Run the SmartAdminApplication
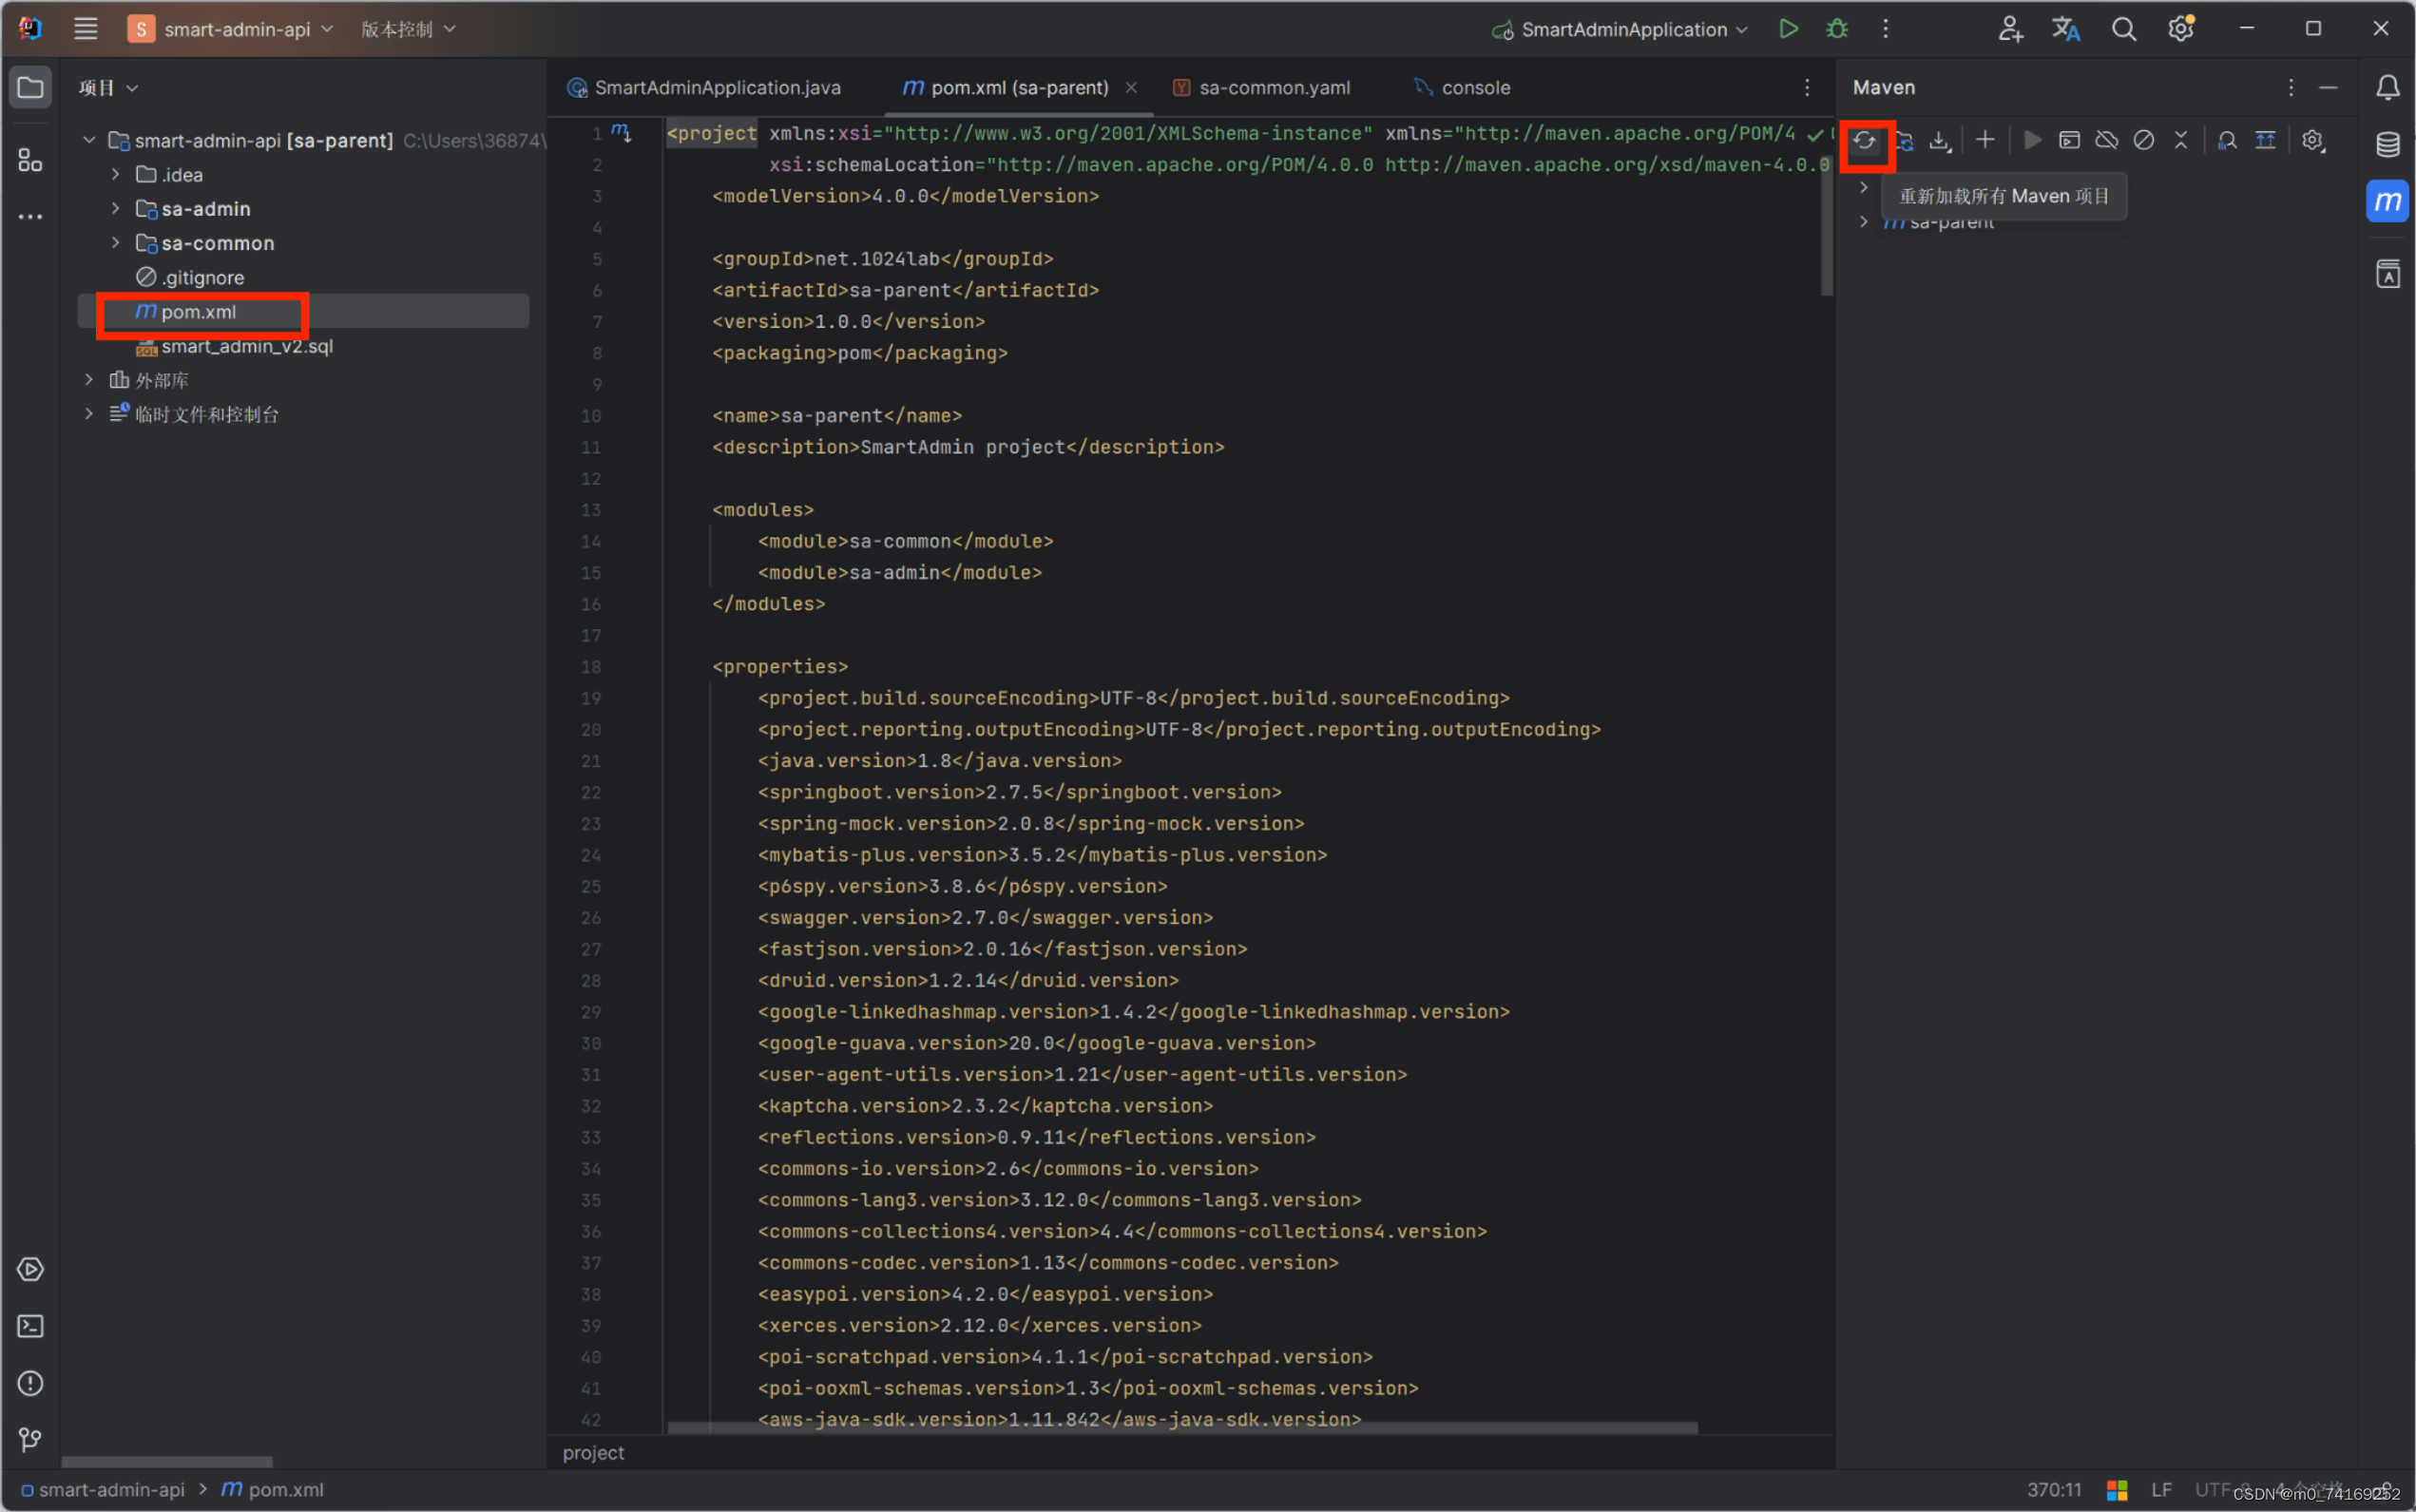The width and height of the screenshot is (2416, 1512). [x=1789, y=28]
